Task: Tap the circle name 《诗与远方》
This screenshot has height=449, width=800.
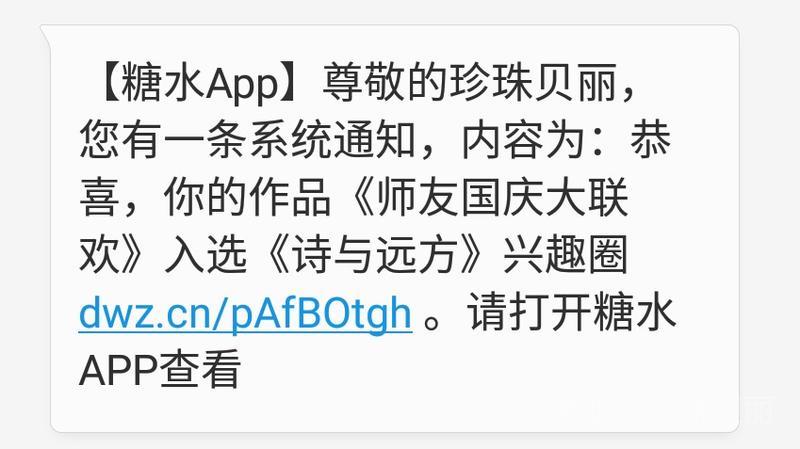Action: click(x=375, y=255)
